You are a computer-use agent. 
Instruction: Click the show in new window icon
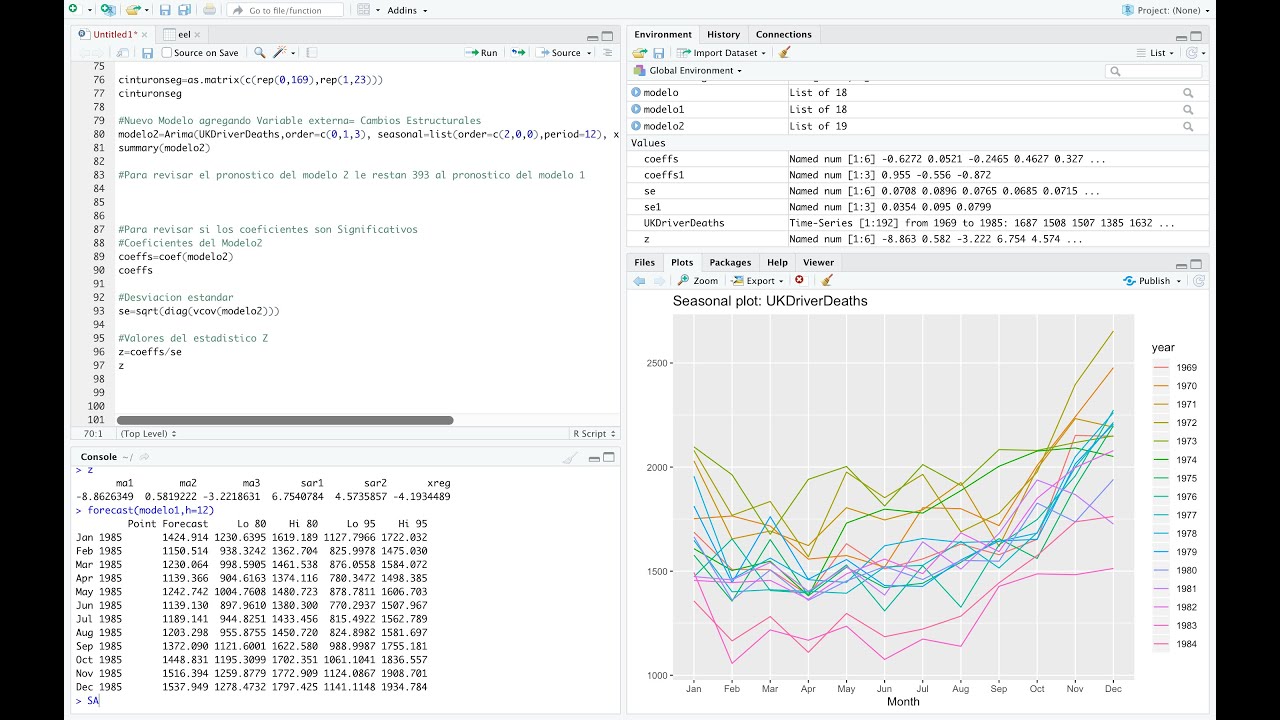(123, 52)
